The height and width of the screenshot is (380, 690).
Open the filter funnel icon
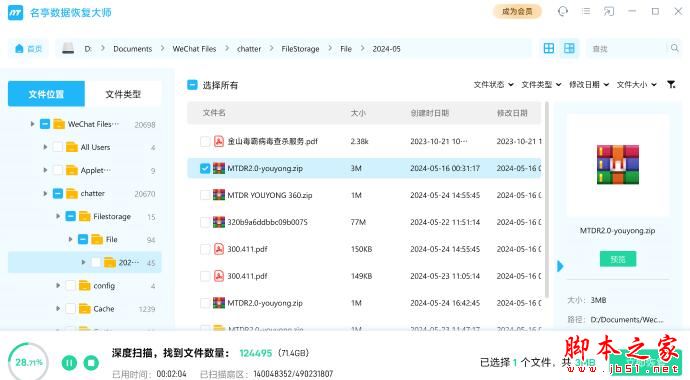tap(671, 84)
